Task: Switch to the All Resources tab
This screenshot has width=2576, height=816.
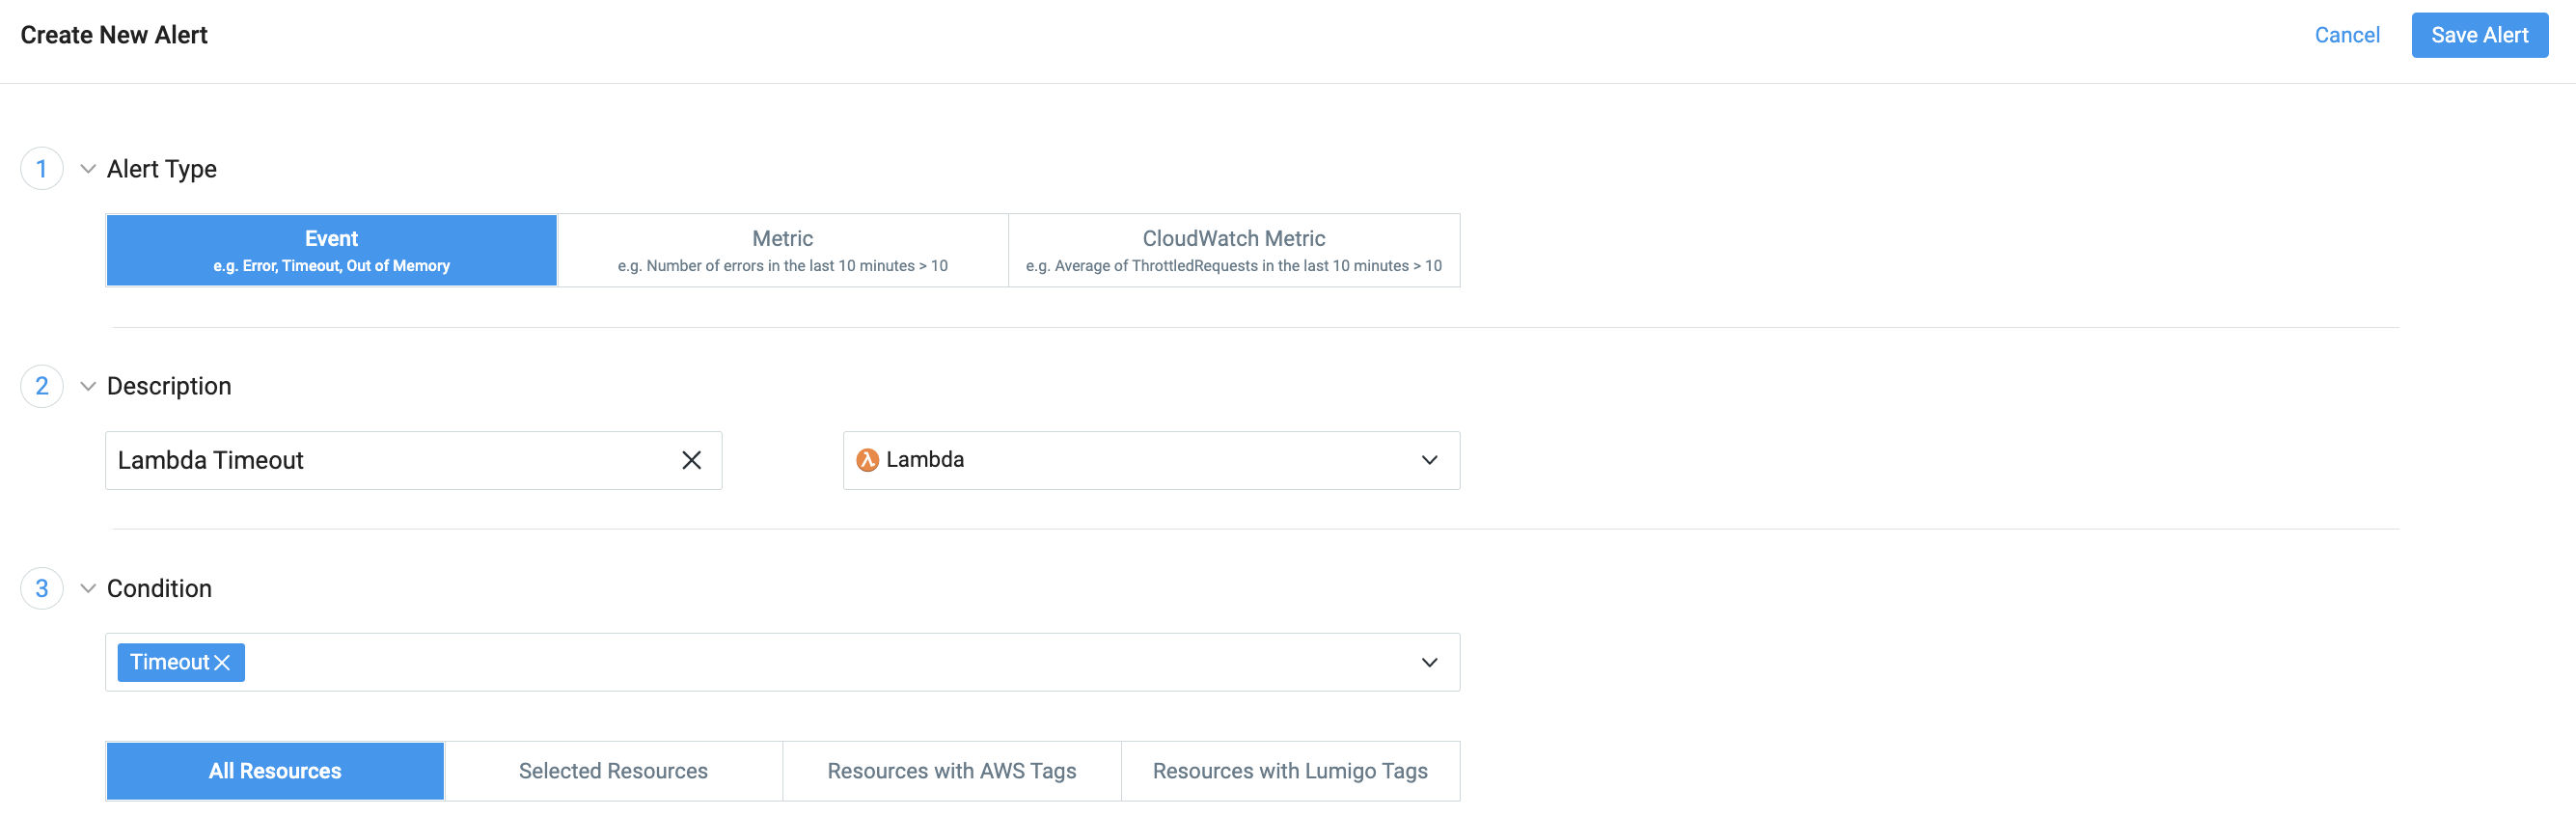Action: 275,771
